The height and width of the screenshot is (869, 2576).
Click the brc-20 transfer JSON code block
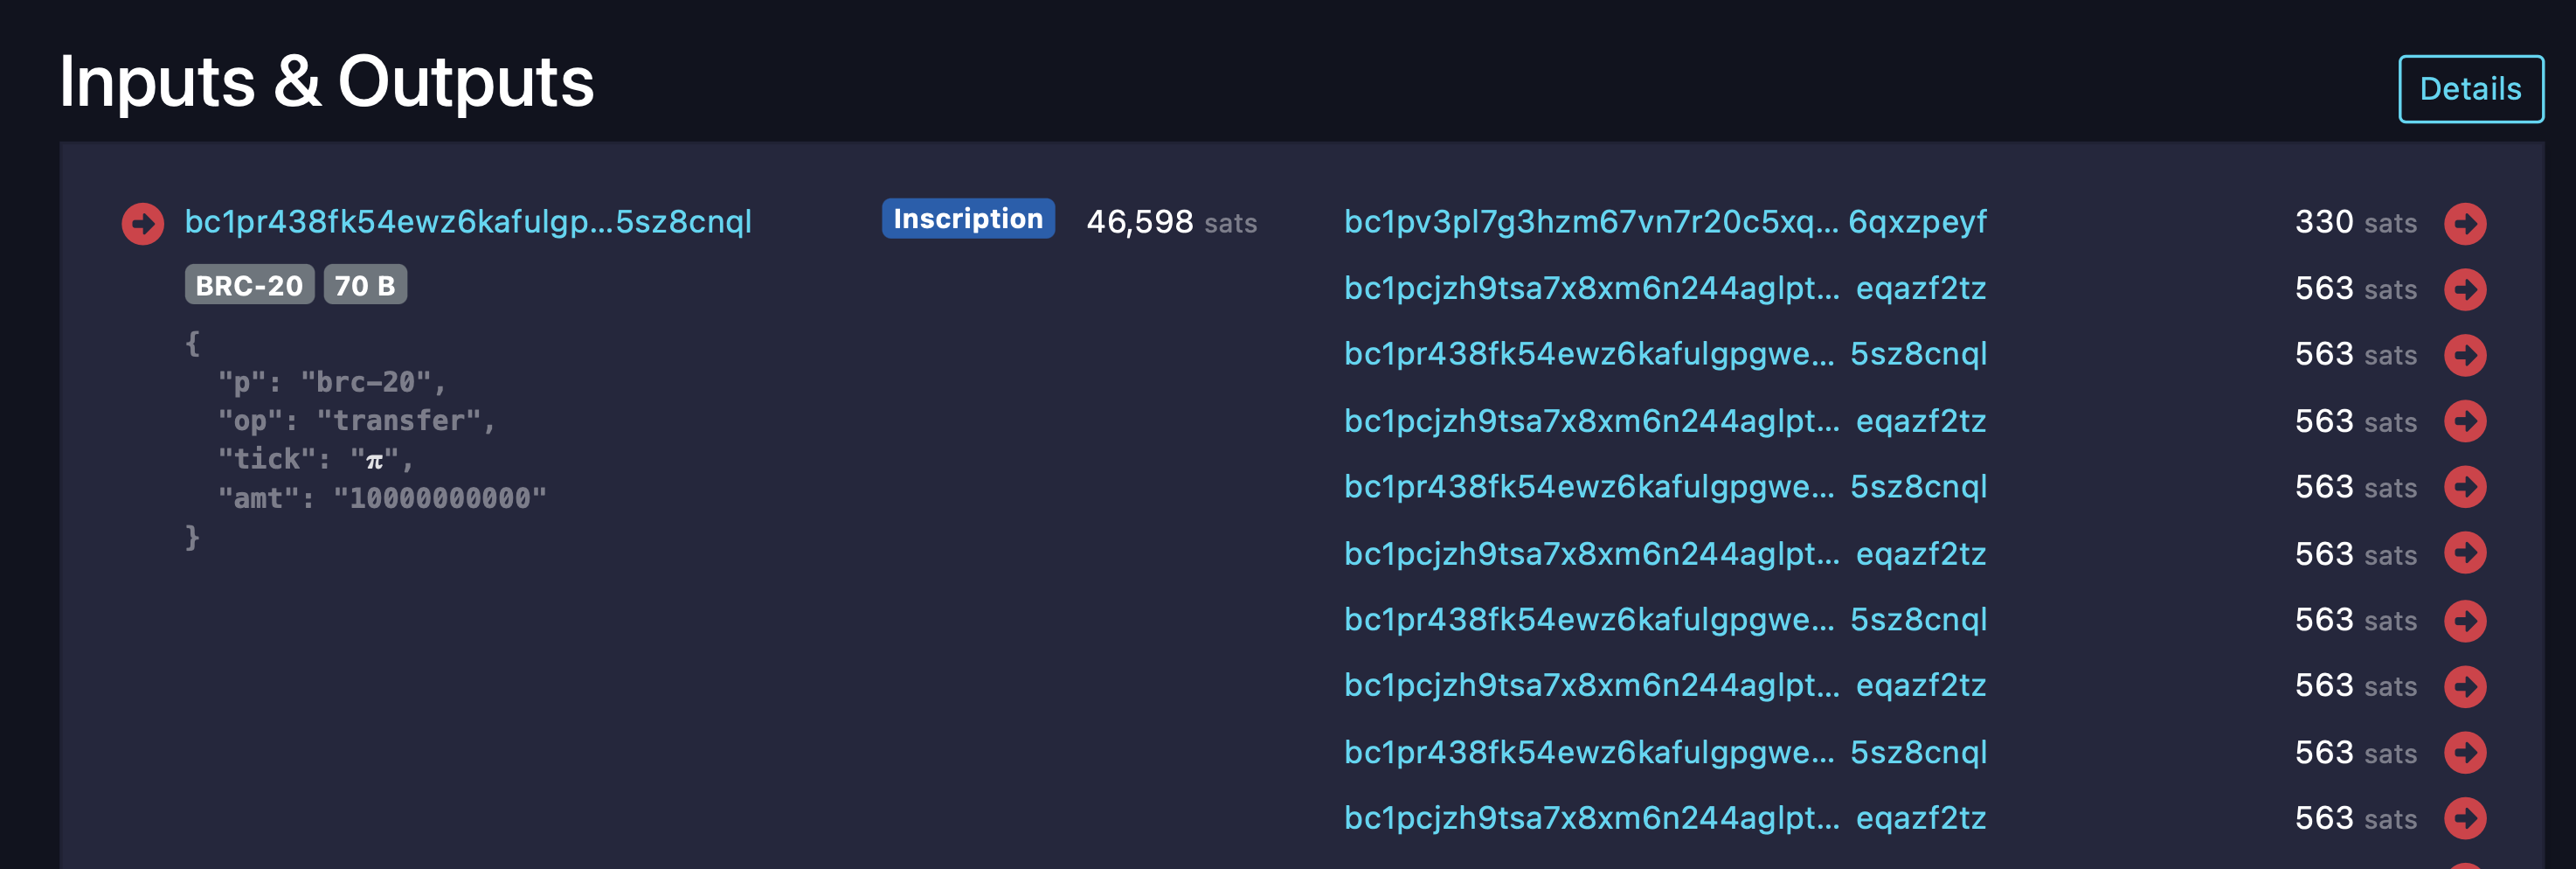click(x=366, y=440)
